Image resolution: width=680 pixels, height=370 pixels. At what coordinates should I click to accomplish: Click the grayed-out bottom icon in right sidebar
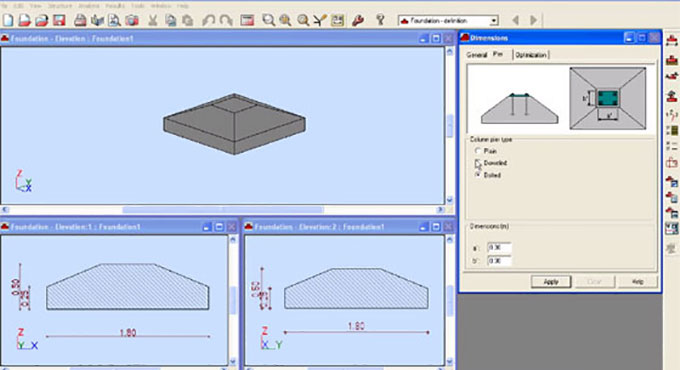click(672, 249)
